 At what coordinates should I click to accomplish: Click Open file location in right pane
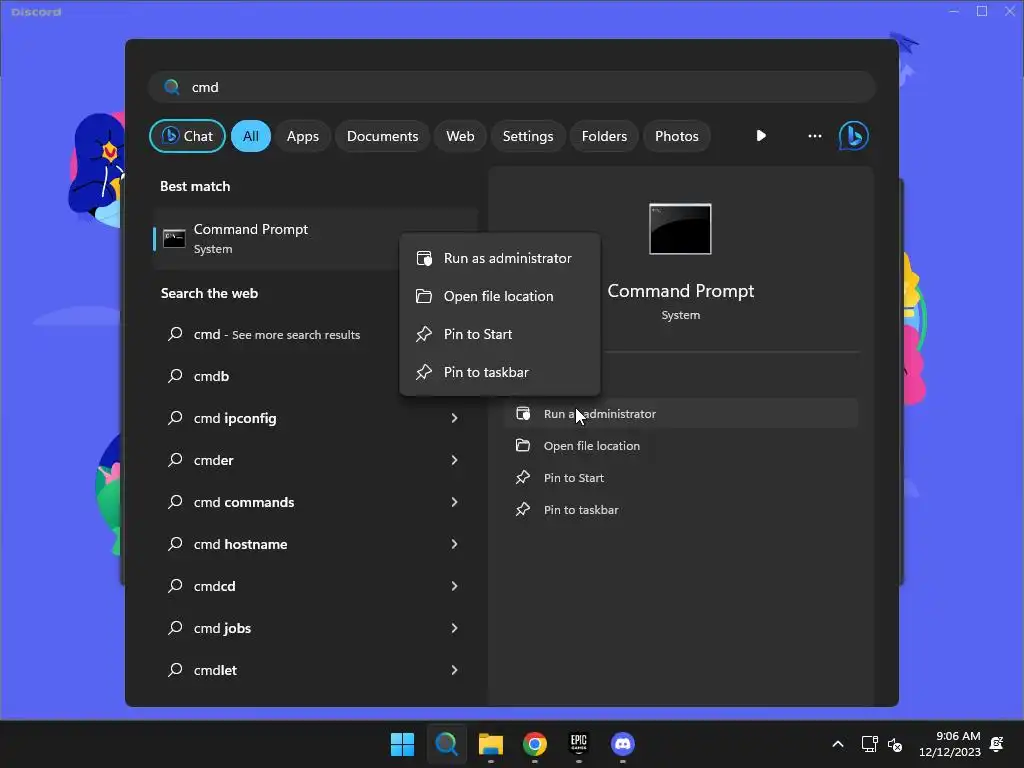pyautogui.click(x=680, y=445)
